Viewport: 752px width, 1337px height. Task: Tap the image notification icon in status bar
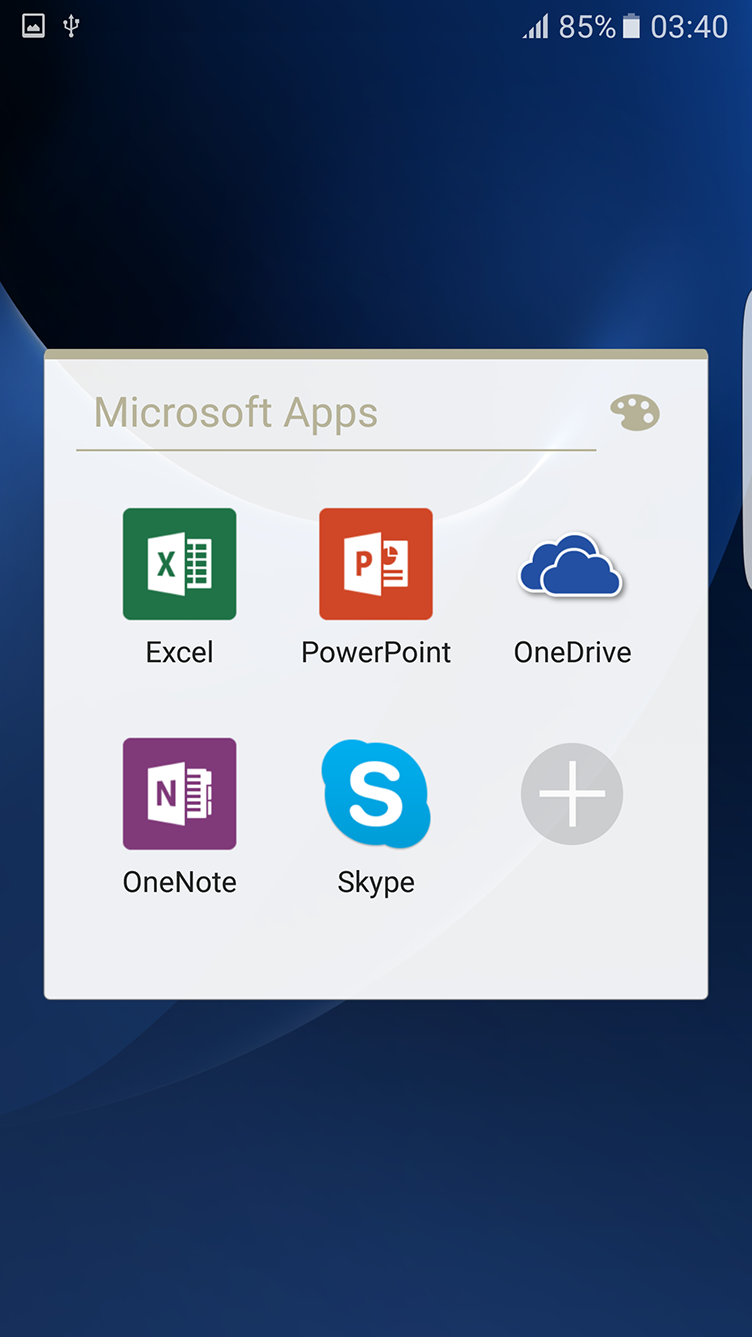tap(34, 26)
